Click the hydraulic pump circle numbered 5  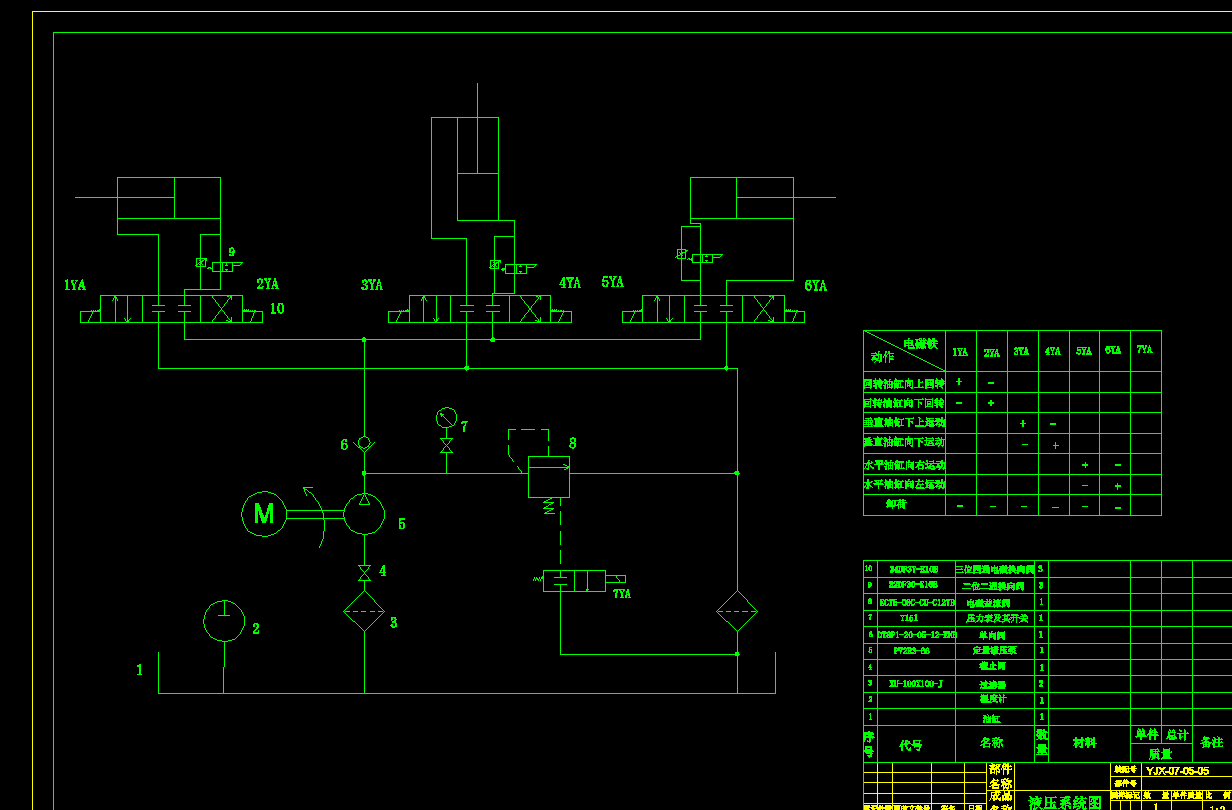click(364, 514)
